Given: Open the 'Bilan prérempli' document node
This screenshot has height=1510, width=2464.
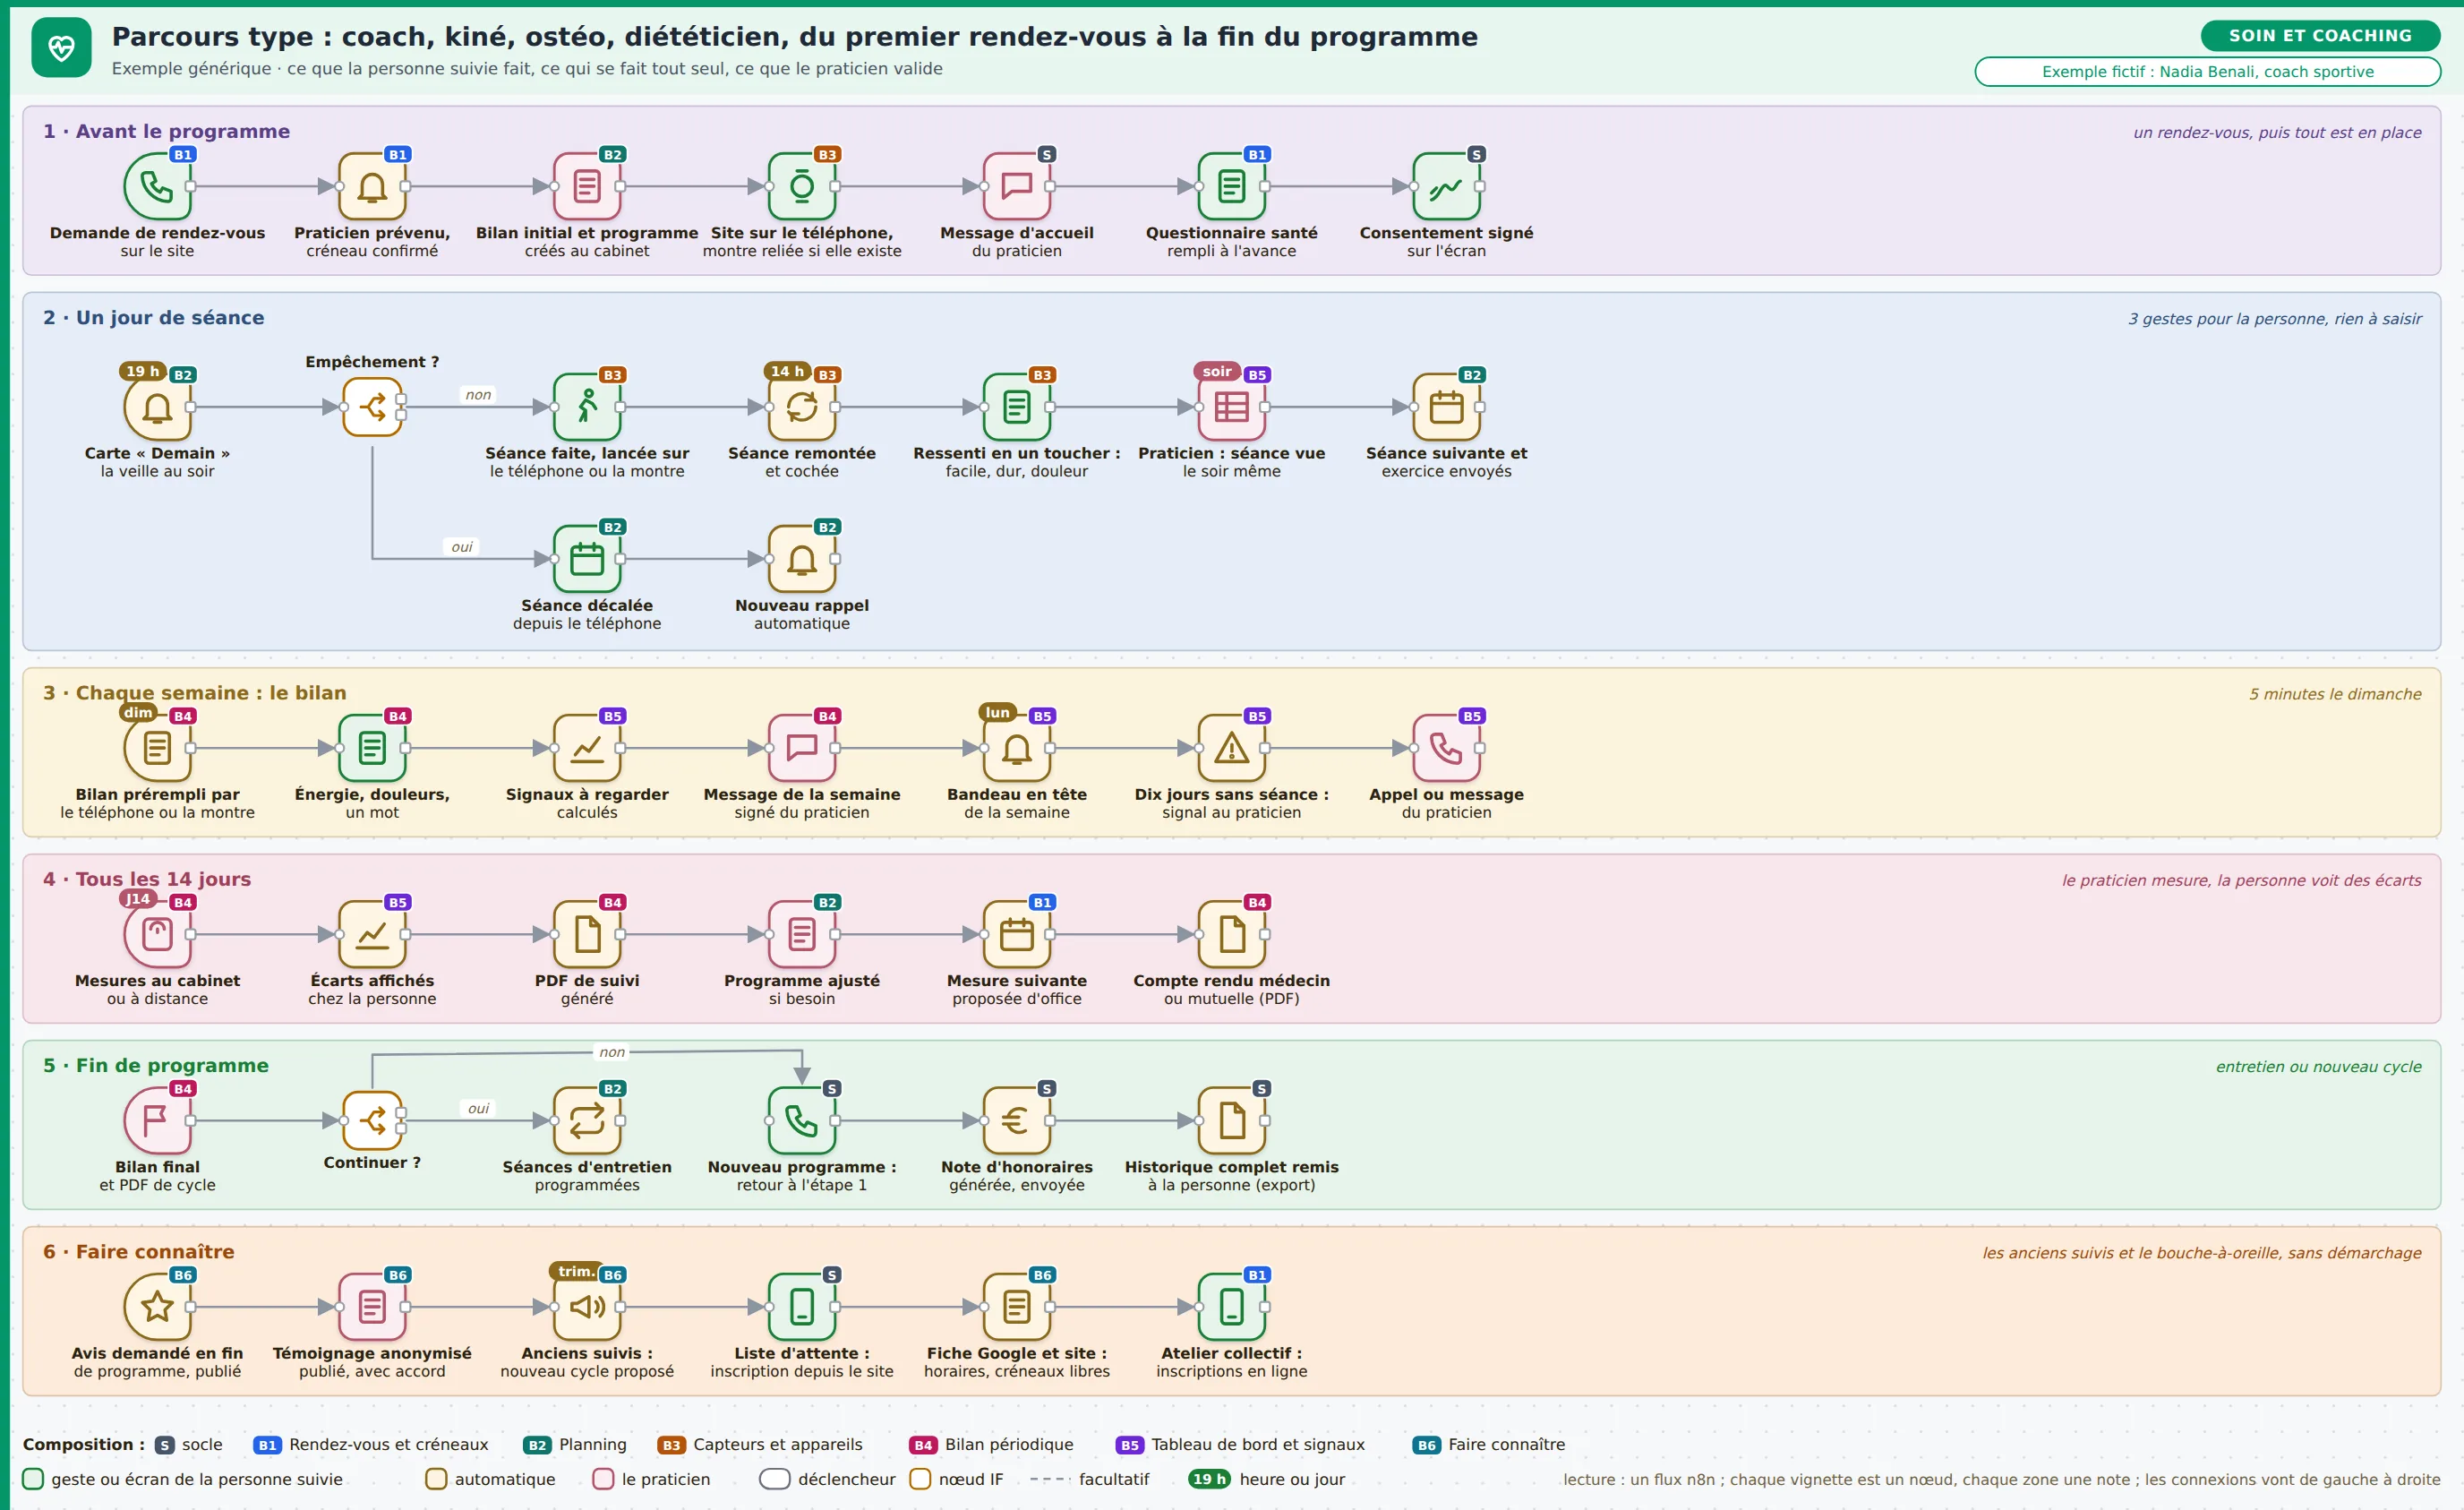Looking at the screenshot, I should click(x=157, y=748).
